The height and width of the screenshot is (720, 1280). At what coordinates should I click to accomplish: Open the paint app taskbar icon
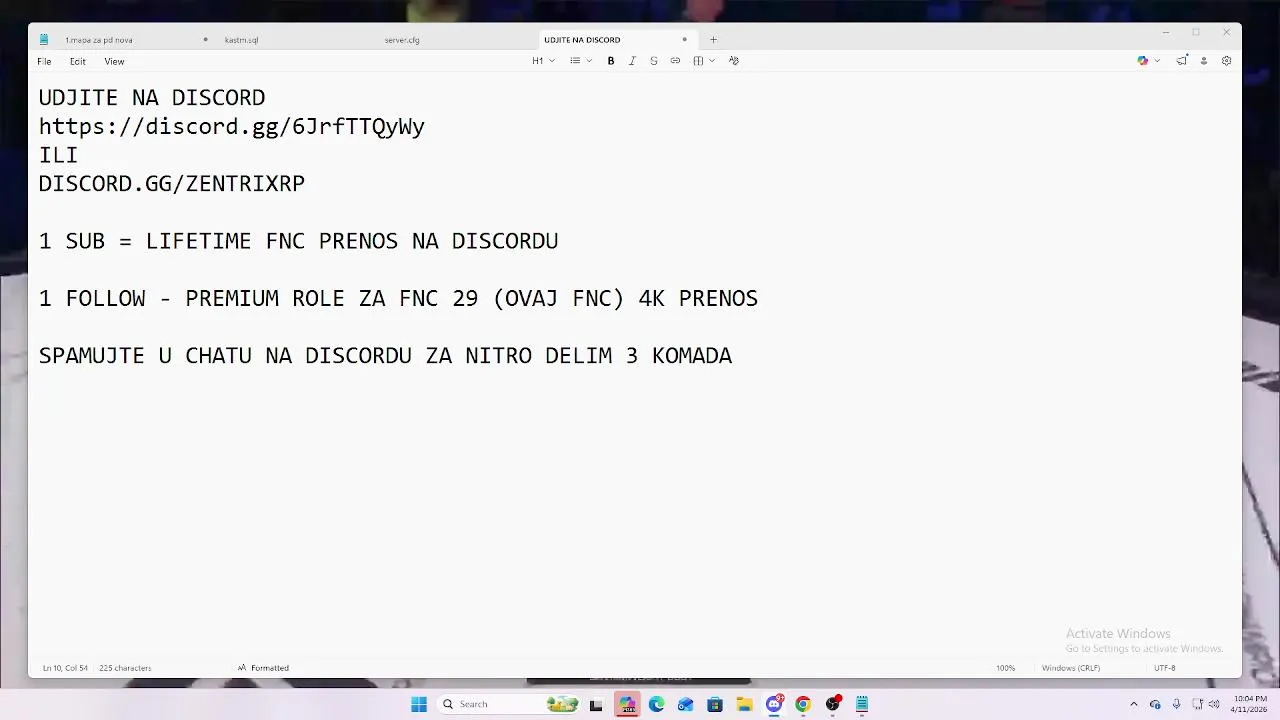[x=627, y=705]
